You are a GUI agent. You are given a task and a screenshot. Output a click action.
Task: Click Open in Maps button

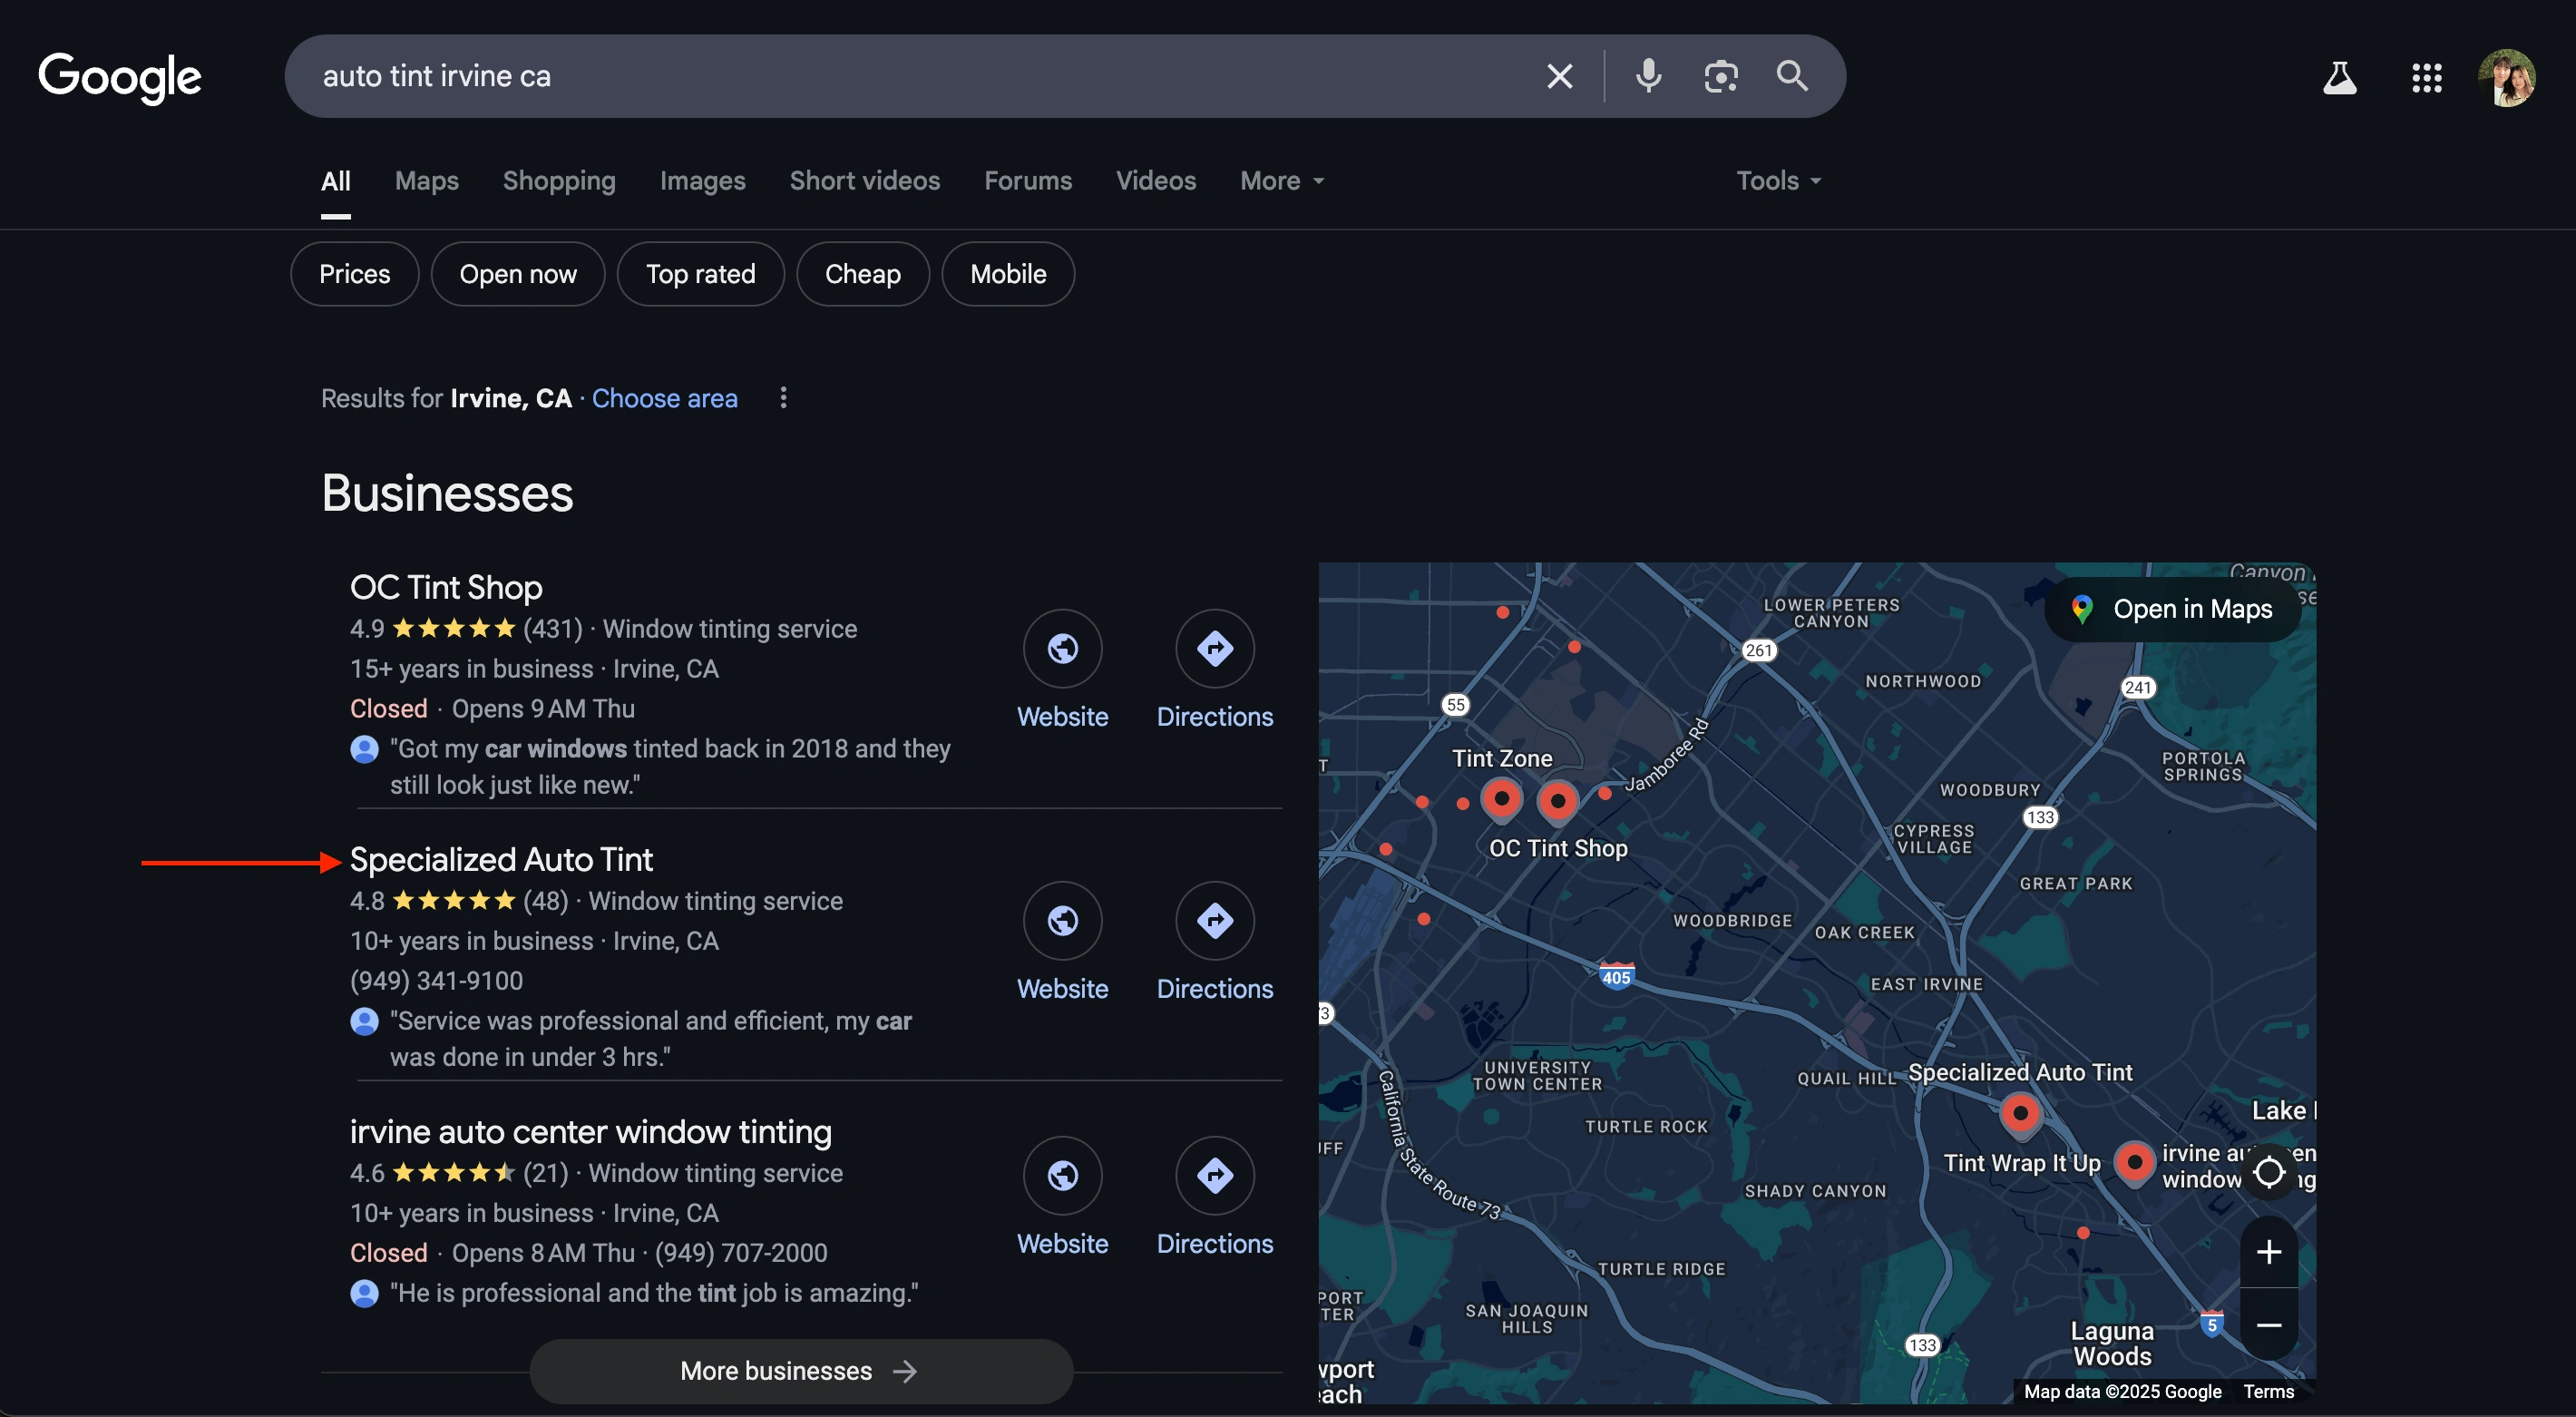pos(2172,609)
